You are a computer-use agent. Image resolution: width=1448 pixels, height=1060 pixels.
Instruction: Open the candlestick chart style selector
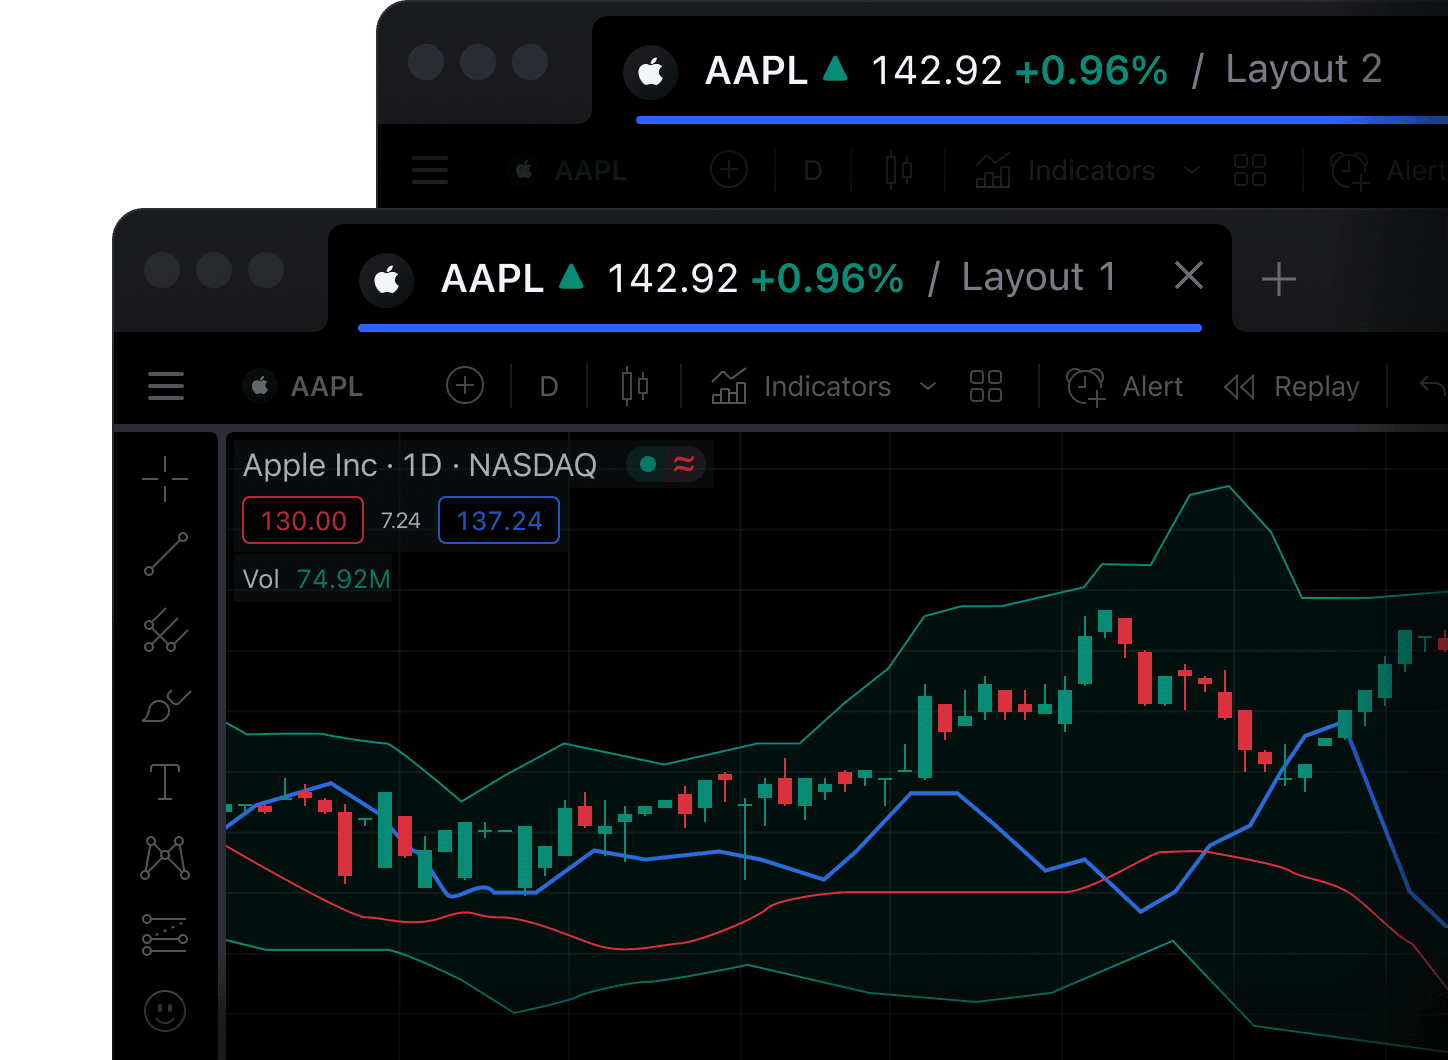click(x=635, y=386)
